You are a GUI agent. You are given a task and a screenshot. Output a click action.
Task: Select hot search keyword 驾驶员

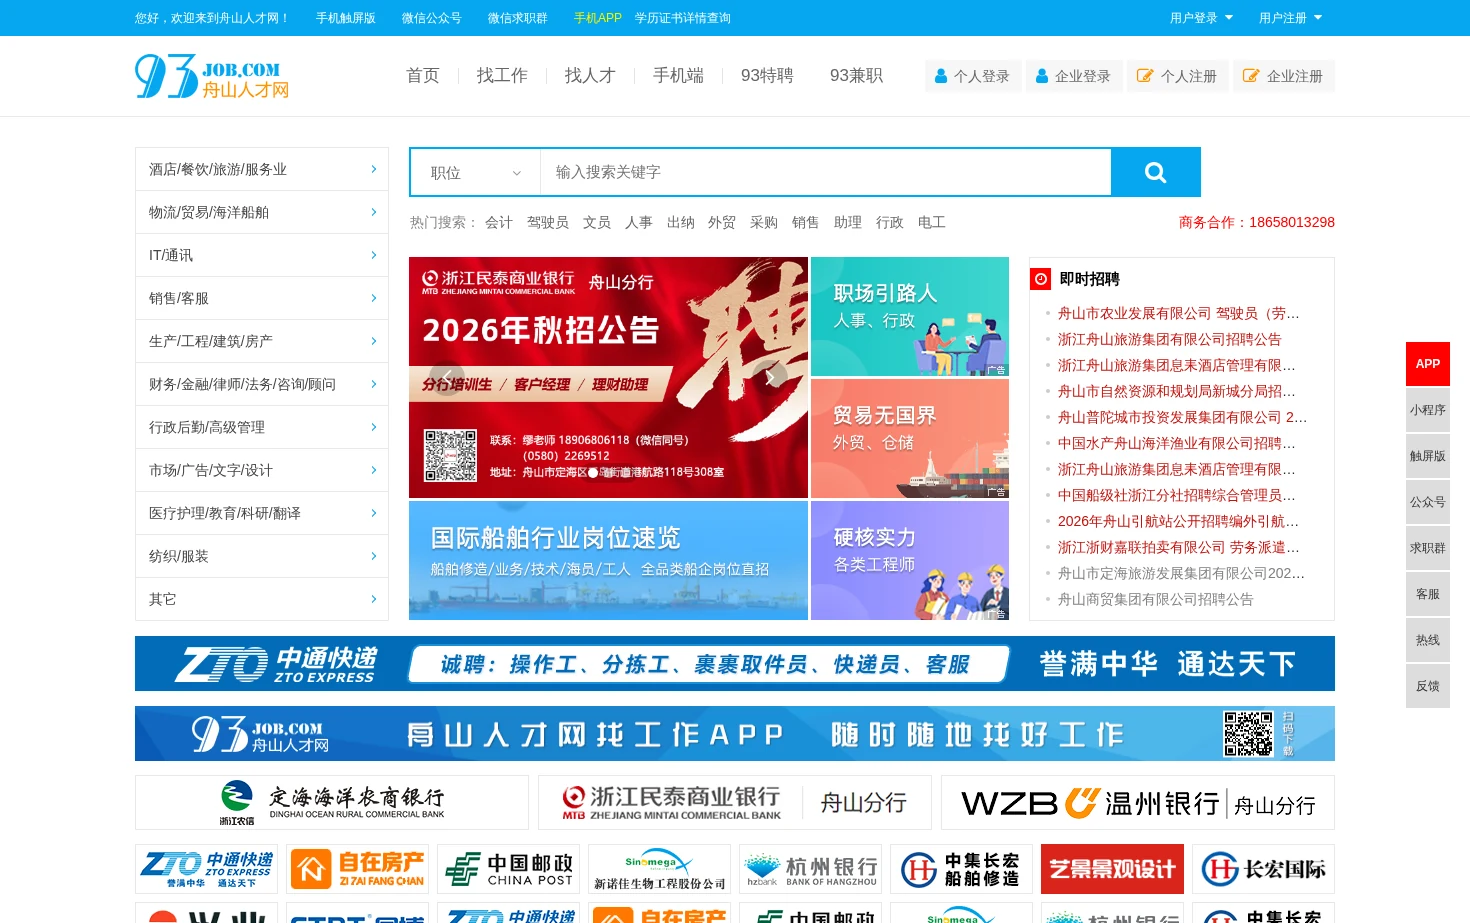point(548,222)
